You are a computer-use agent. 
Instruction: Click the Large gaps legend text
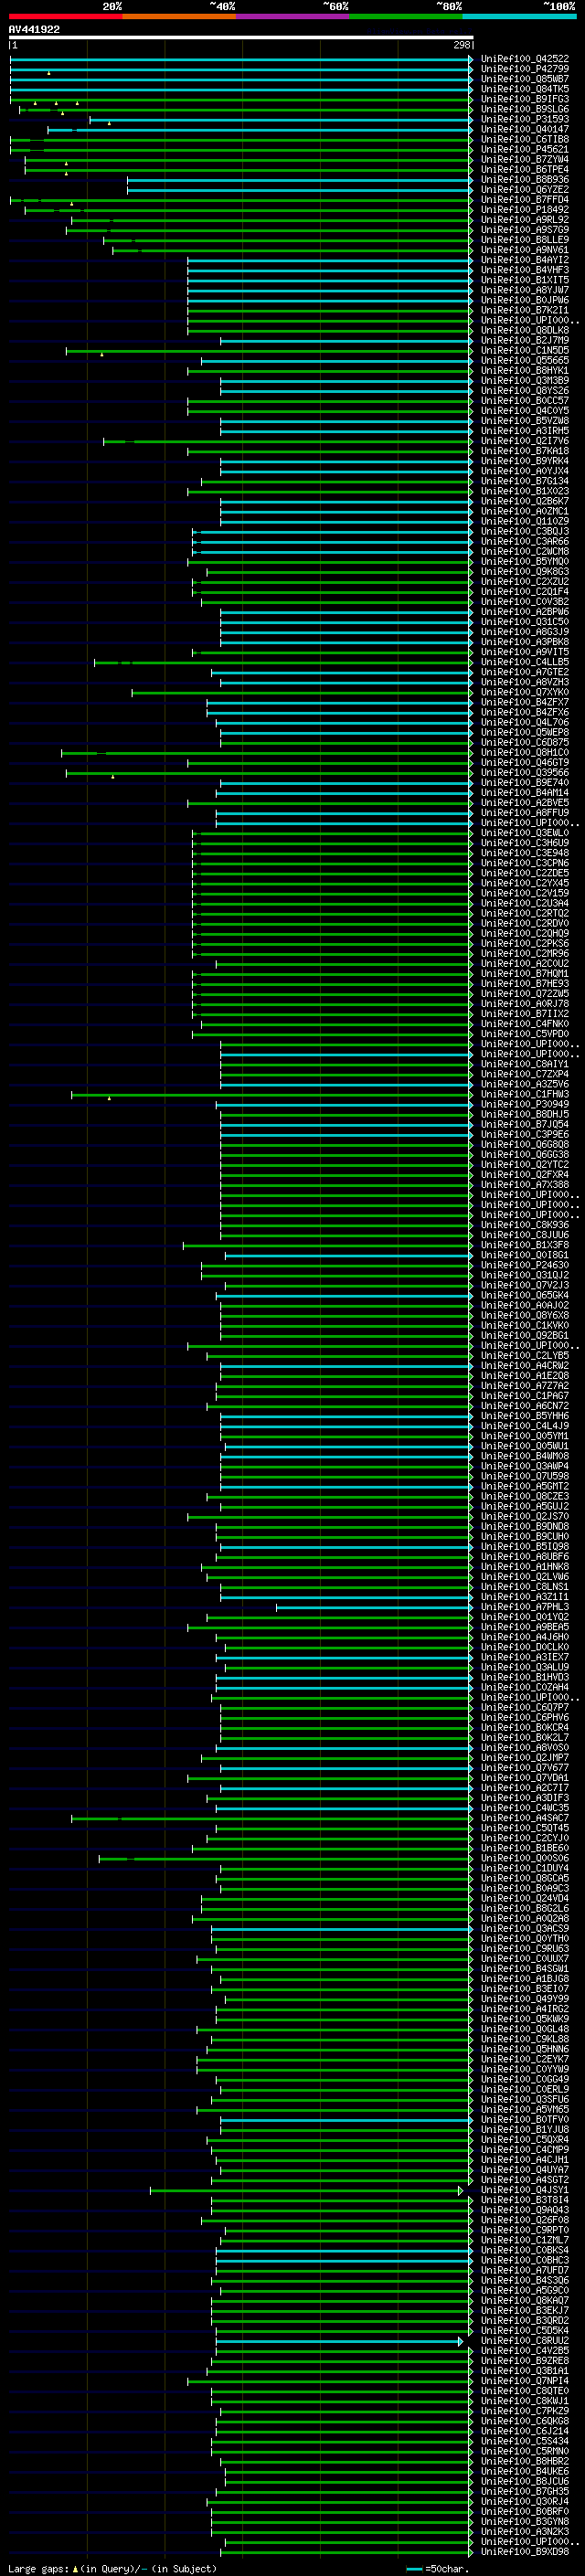pos(38,2568)
